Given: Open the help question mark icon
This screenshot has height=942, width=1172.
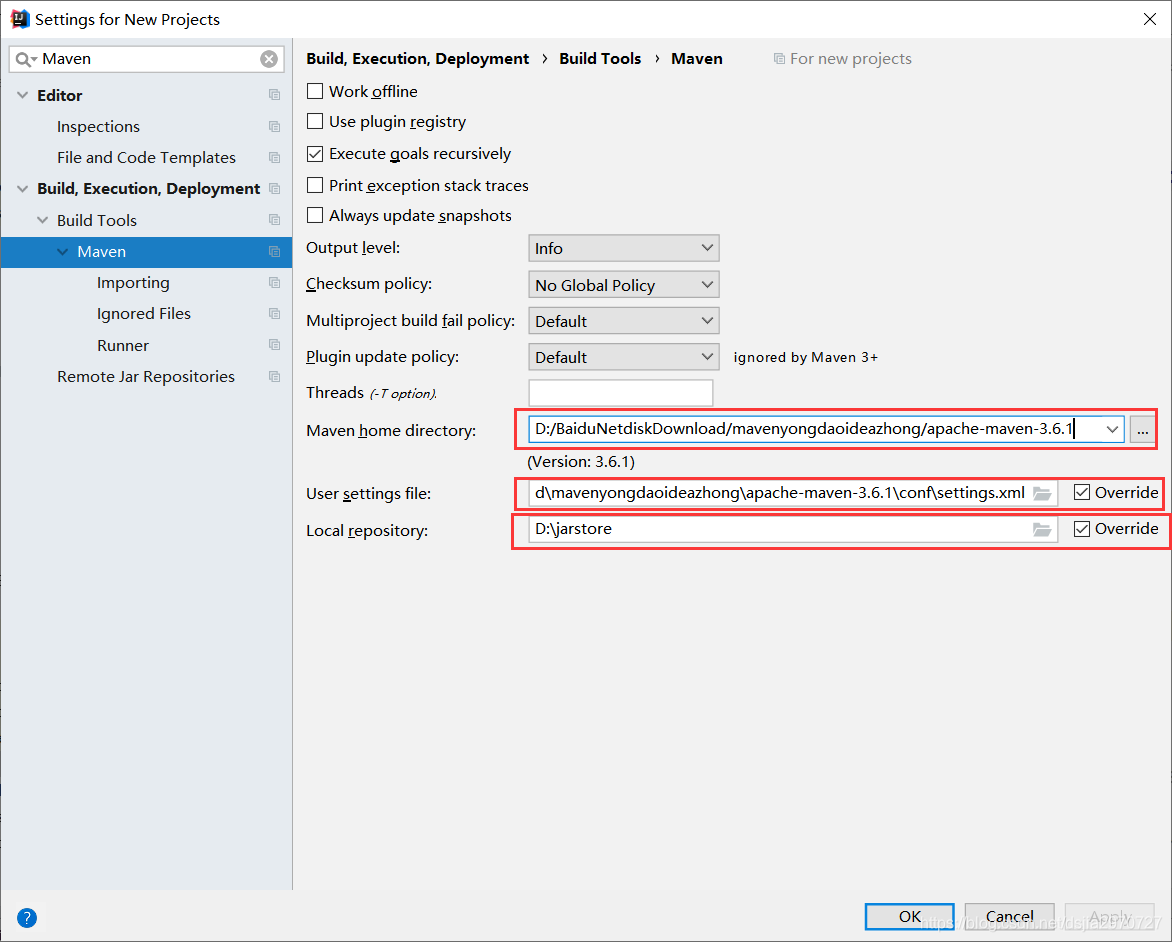Looking at the screenshot, I should (x=27, y=917).
